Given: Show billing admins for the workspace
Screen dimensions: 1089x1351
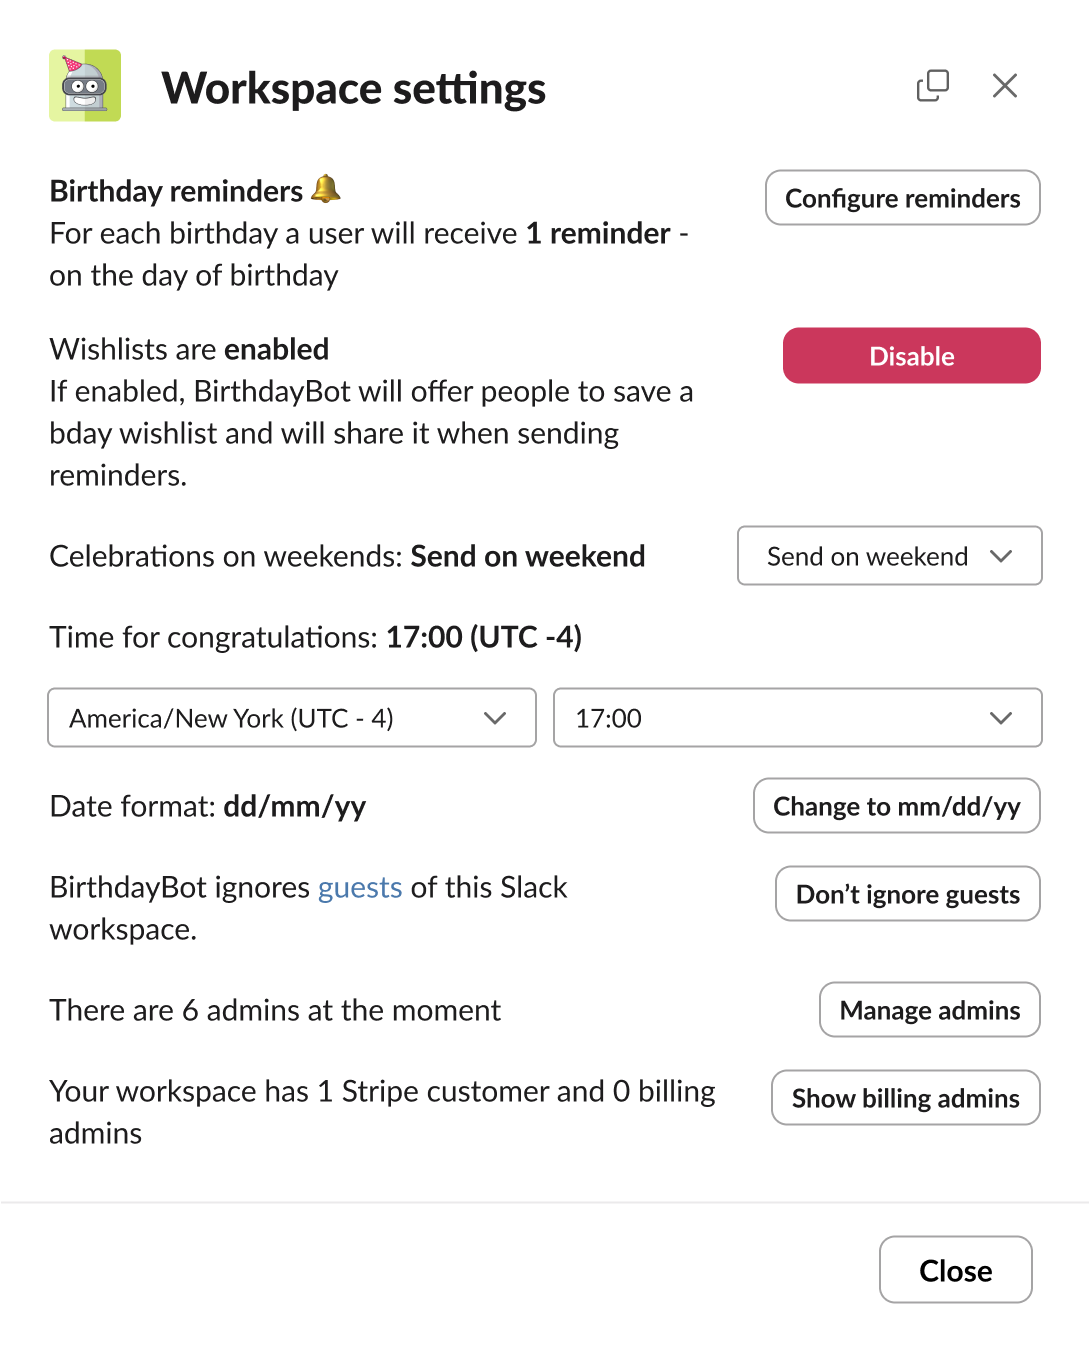Looking at the screenshot, I should [904, 1097].
